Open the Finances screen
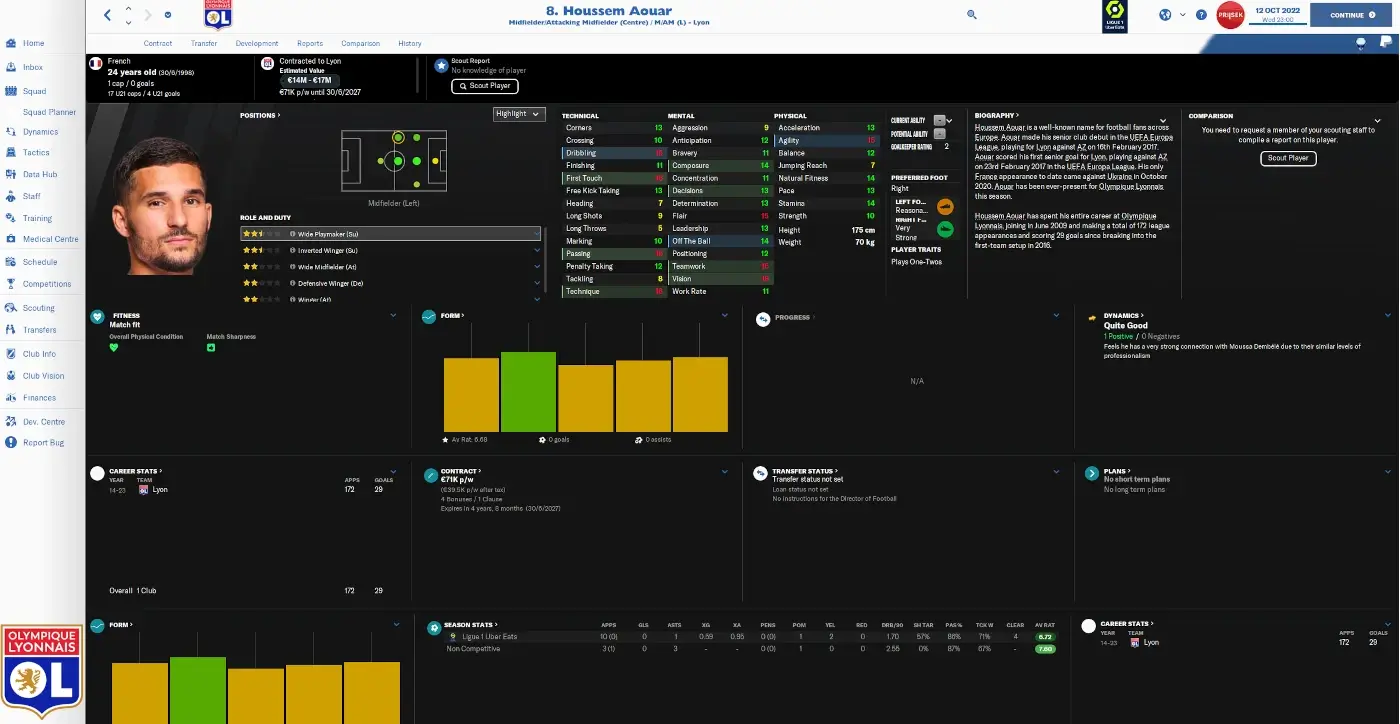1400x724 pixels. (x=40, y=398)
